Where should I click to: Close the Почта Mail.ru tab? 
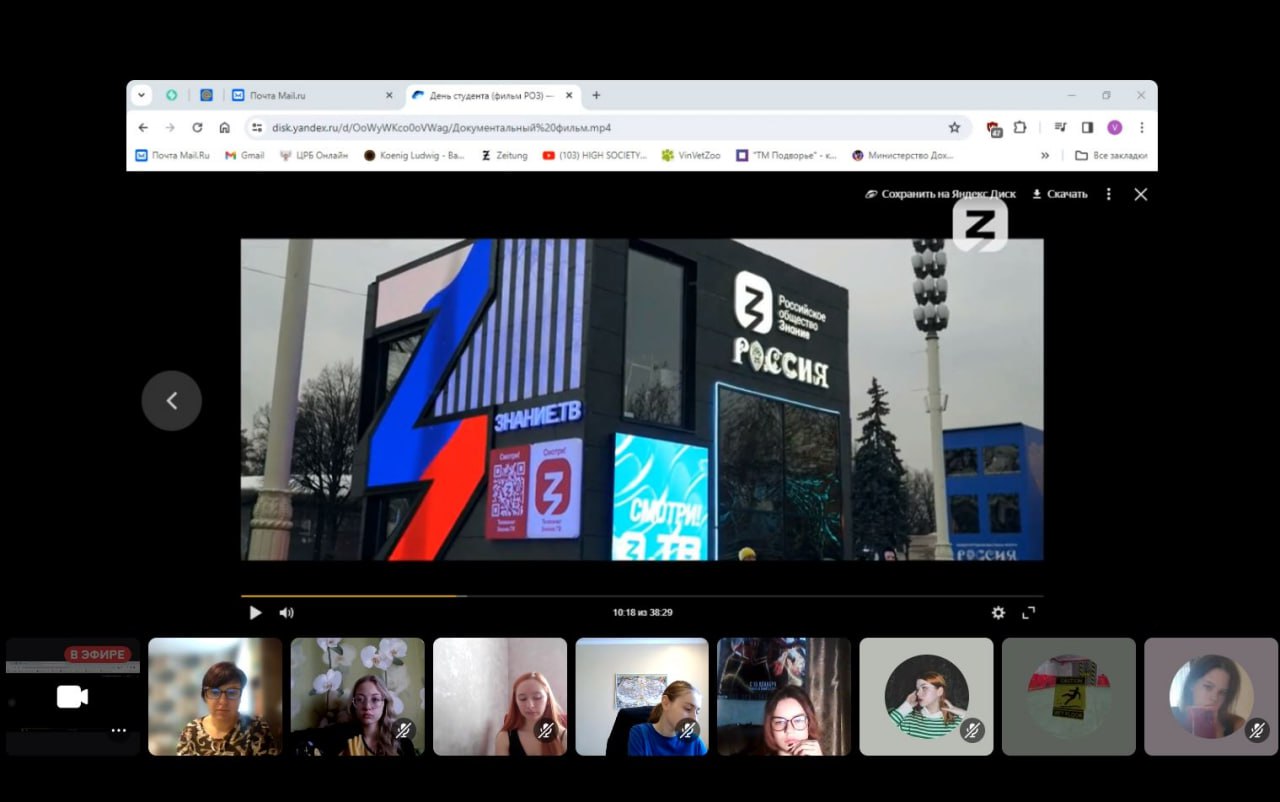(389, 95)
